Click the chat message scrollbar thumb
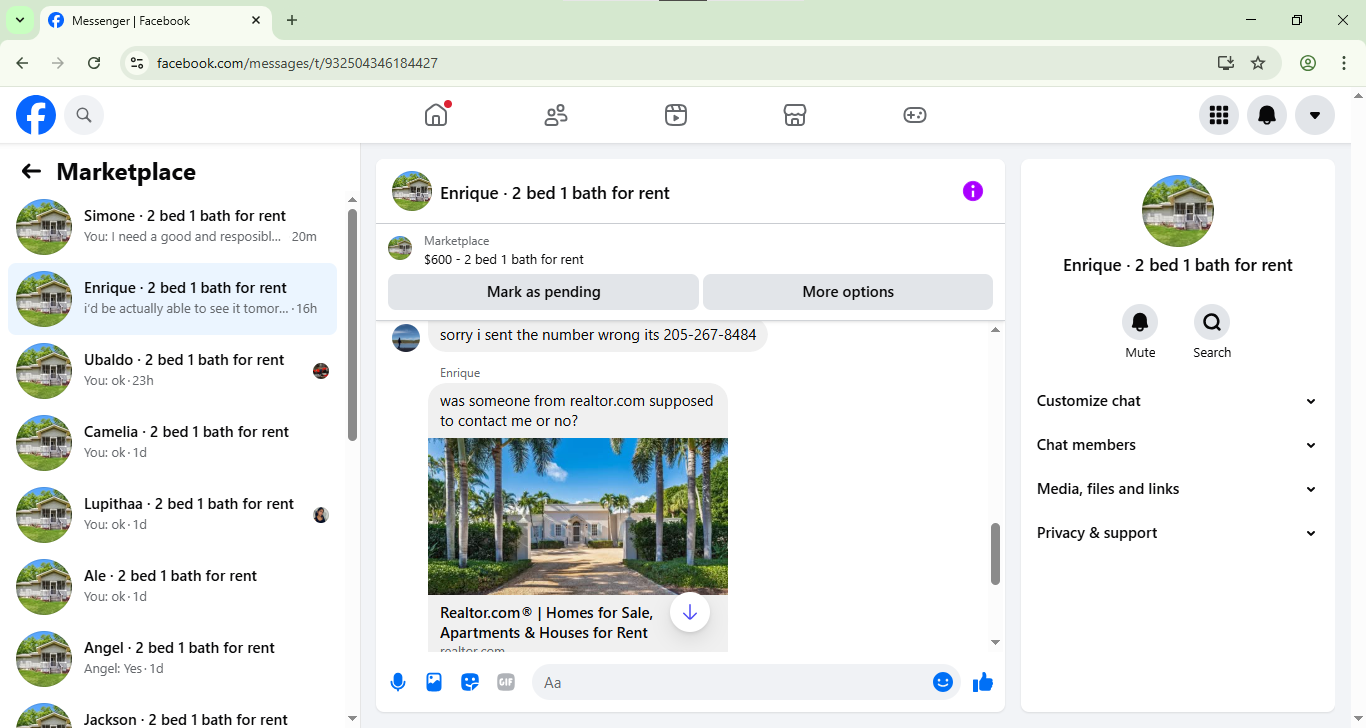Image resolution: width=1366 pixels, height=728 pixels. (x=995, y=554)
